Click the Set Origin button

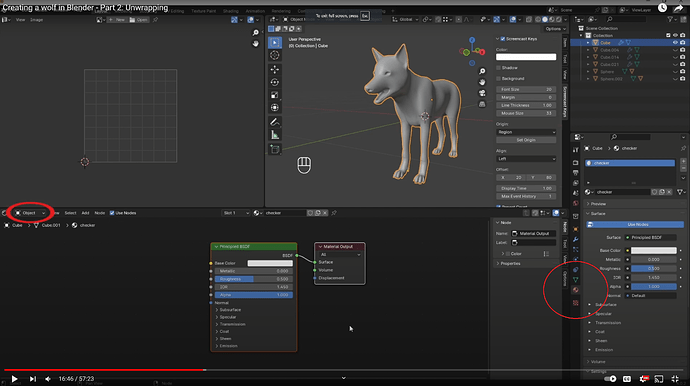(526, 140)
